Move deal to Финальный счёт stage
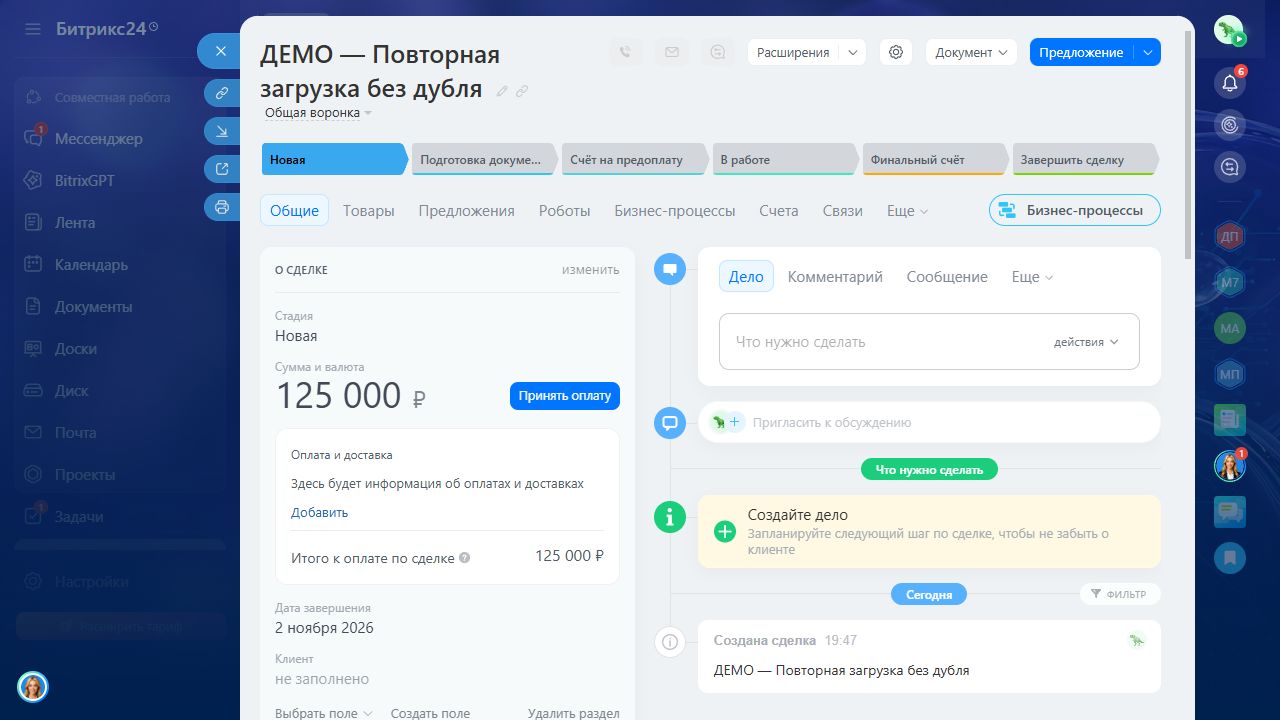 click(x=934, y=159)
